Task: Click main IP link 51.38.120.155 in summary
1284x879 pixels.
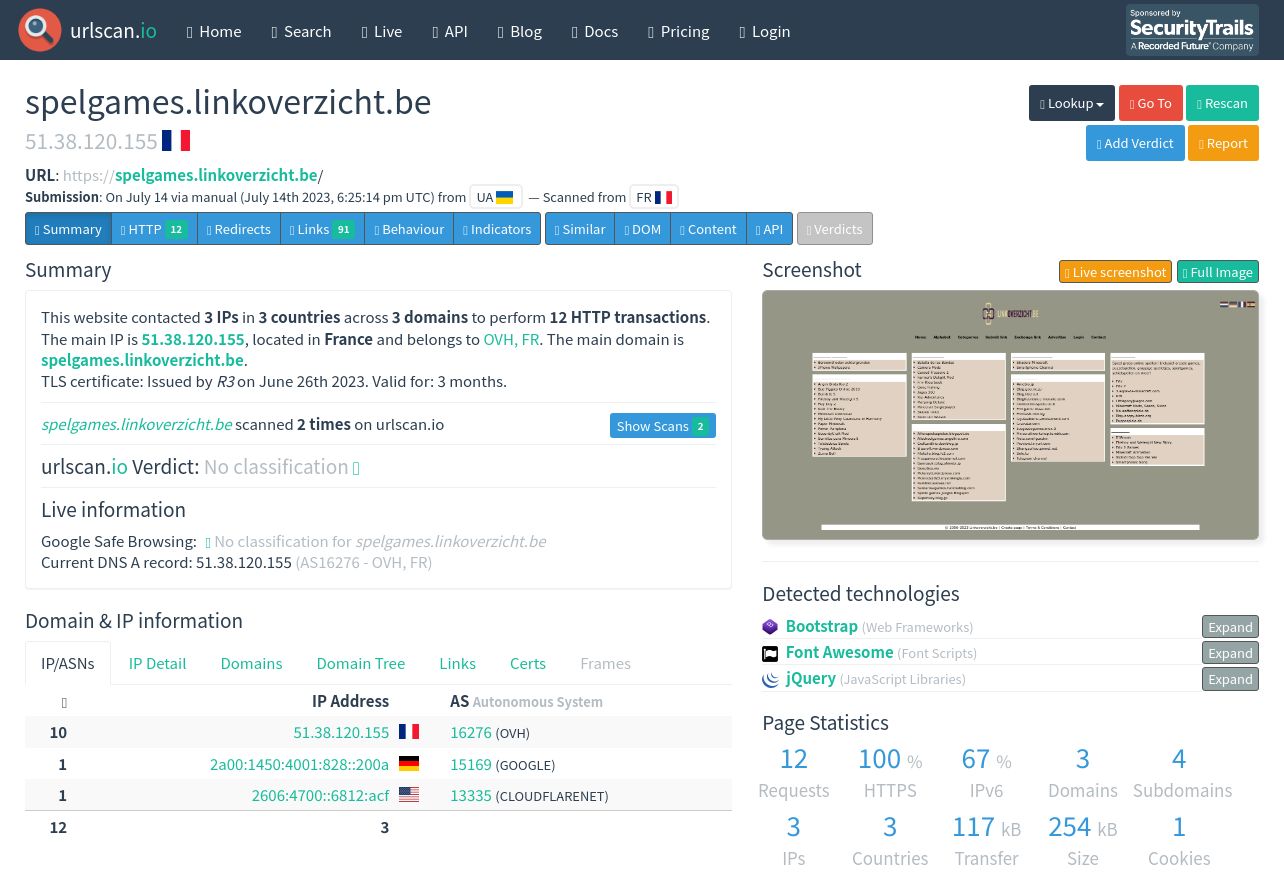Action: click(193, 339)
